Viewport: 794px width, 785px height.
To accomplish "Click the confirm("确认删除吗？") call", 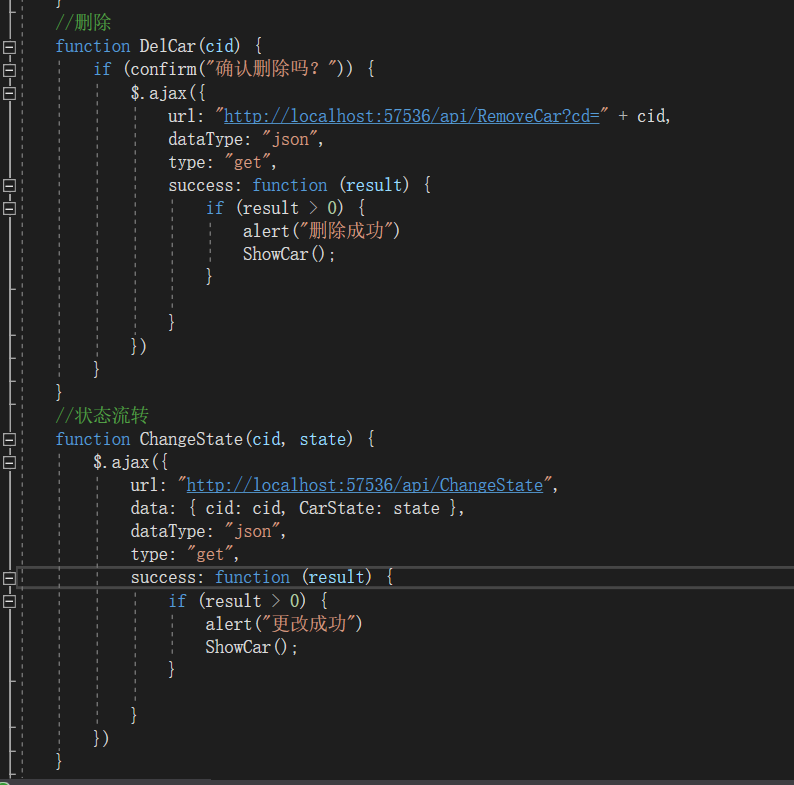I will (241, 68).
